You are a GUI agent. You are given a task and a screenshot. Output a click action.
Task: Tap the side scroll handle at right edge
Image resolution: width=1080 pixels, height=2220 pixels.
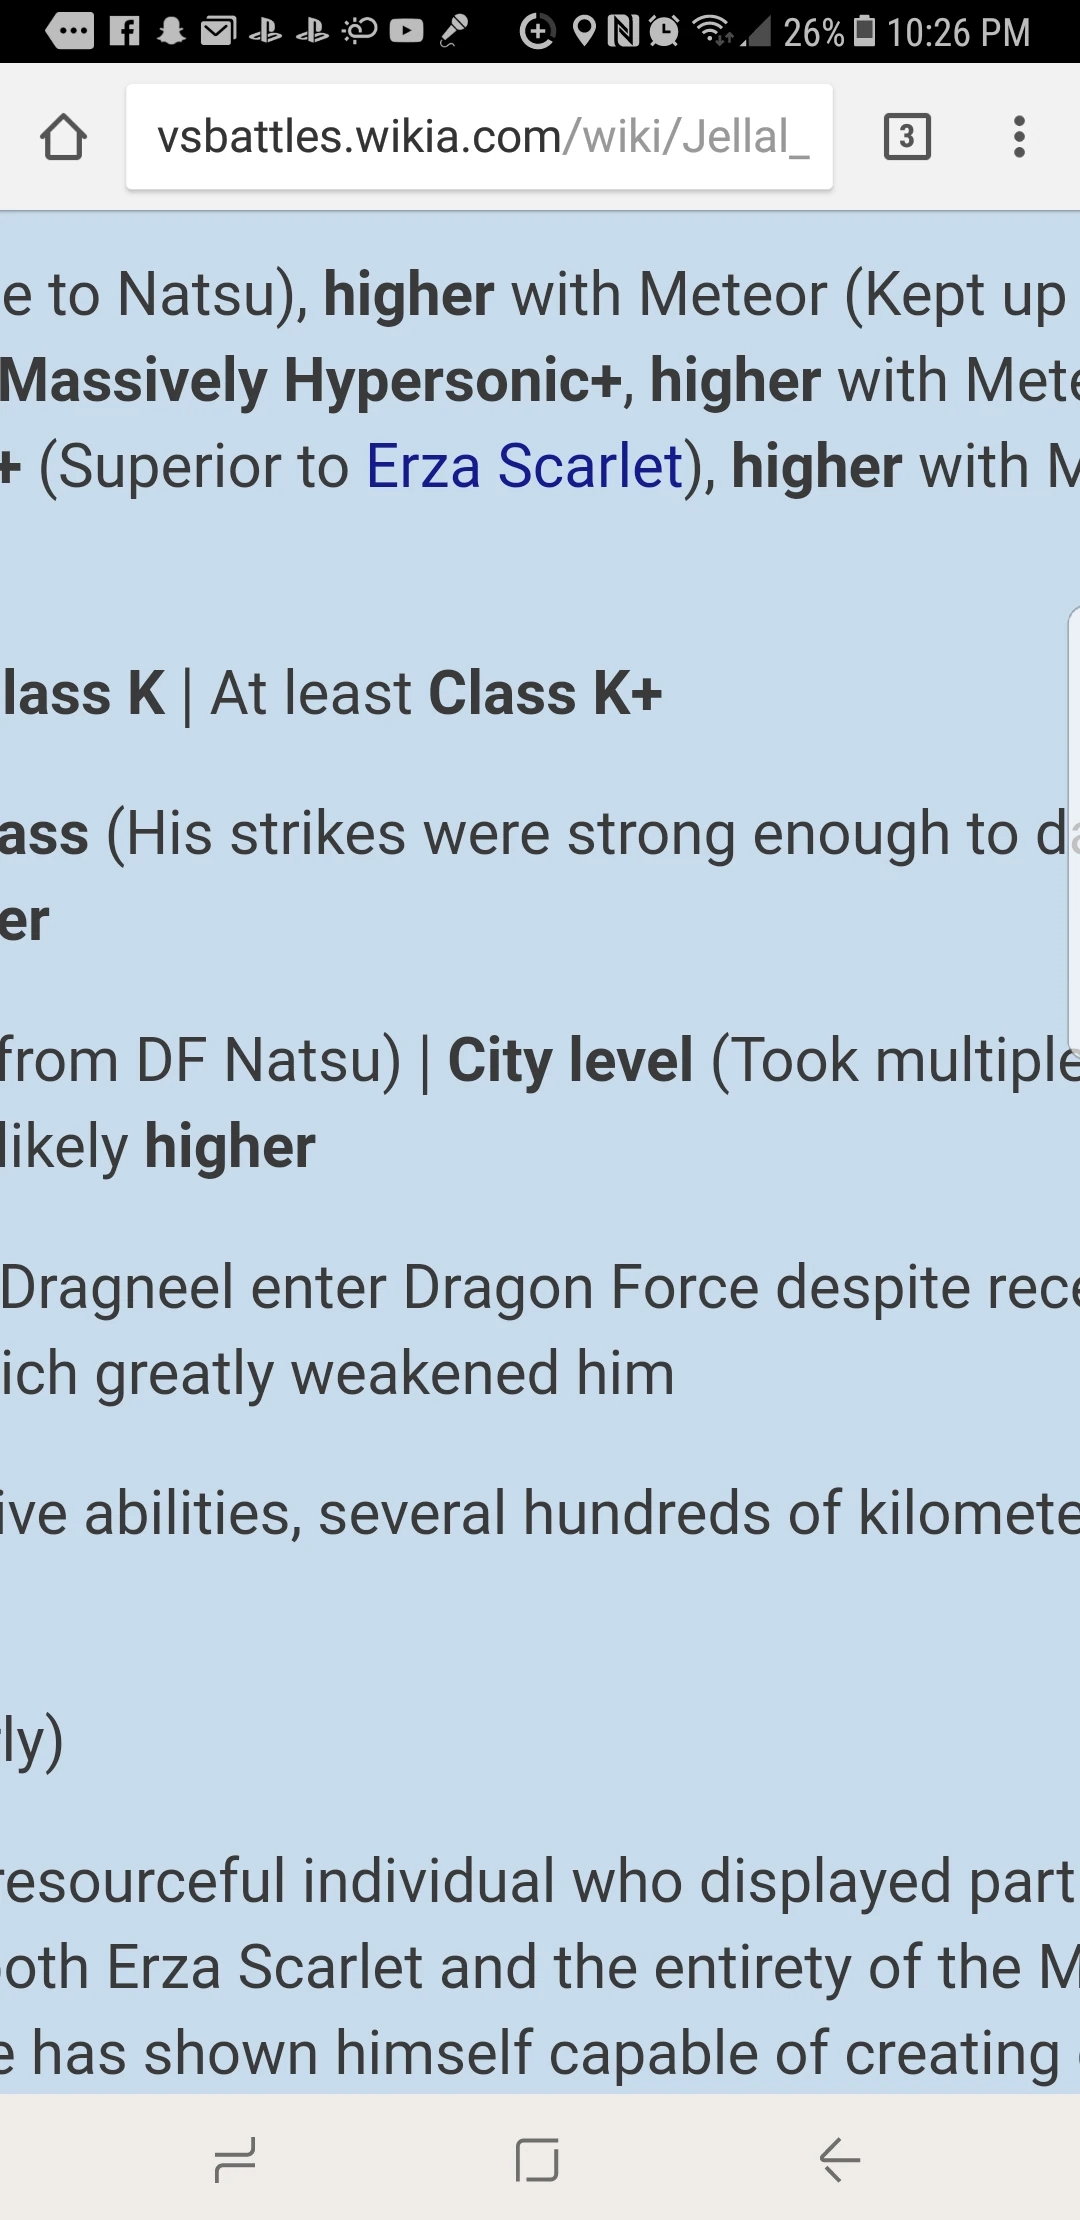click(x=1073, y=830)
